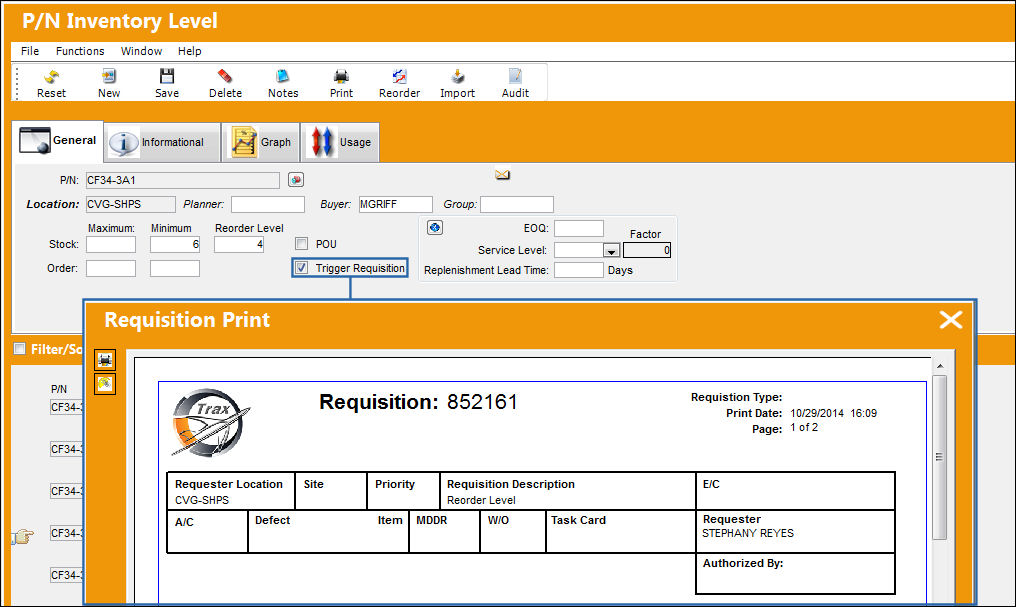Click the Replenishment Lead Time field

579,269
